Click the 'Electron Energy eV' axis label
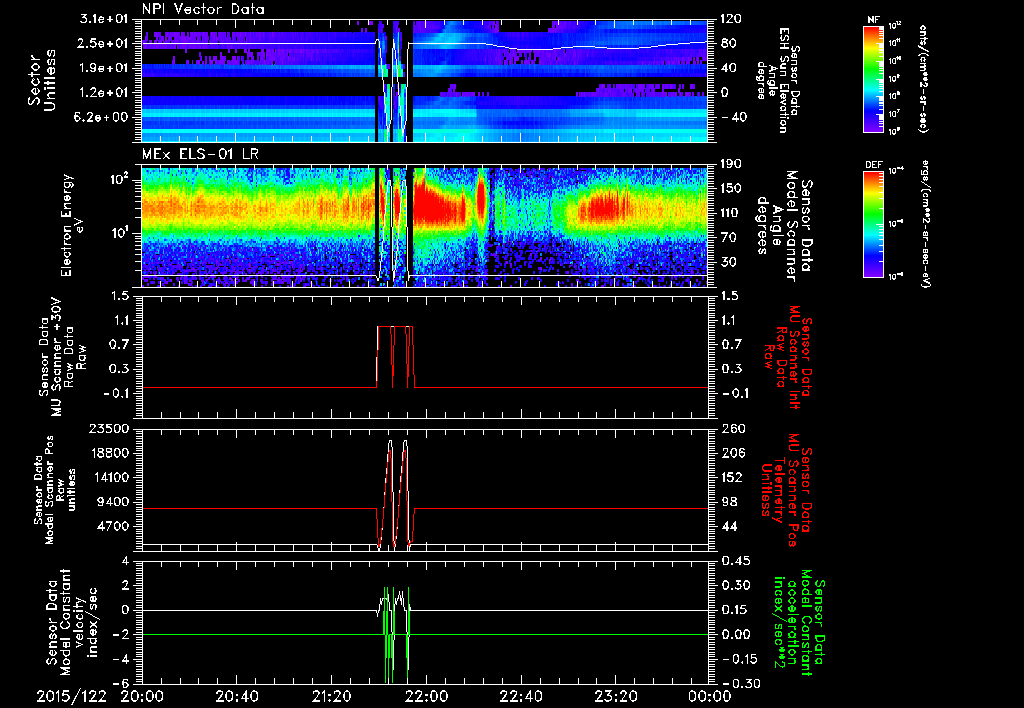1024x708 pixels. tap(75, 225)
